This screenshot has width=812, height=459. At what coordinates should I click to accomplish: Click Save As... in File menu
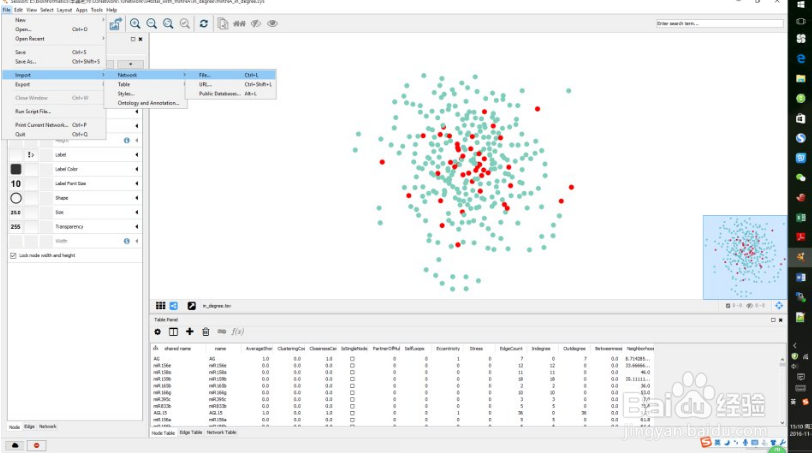click(54, 62)
